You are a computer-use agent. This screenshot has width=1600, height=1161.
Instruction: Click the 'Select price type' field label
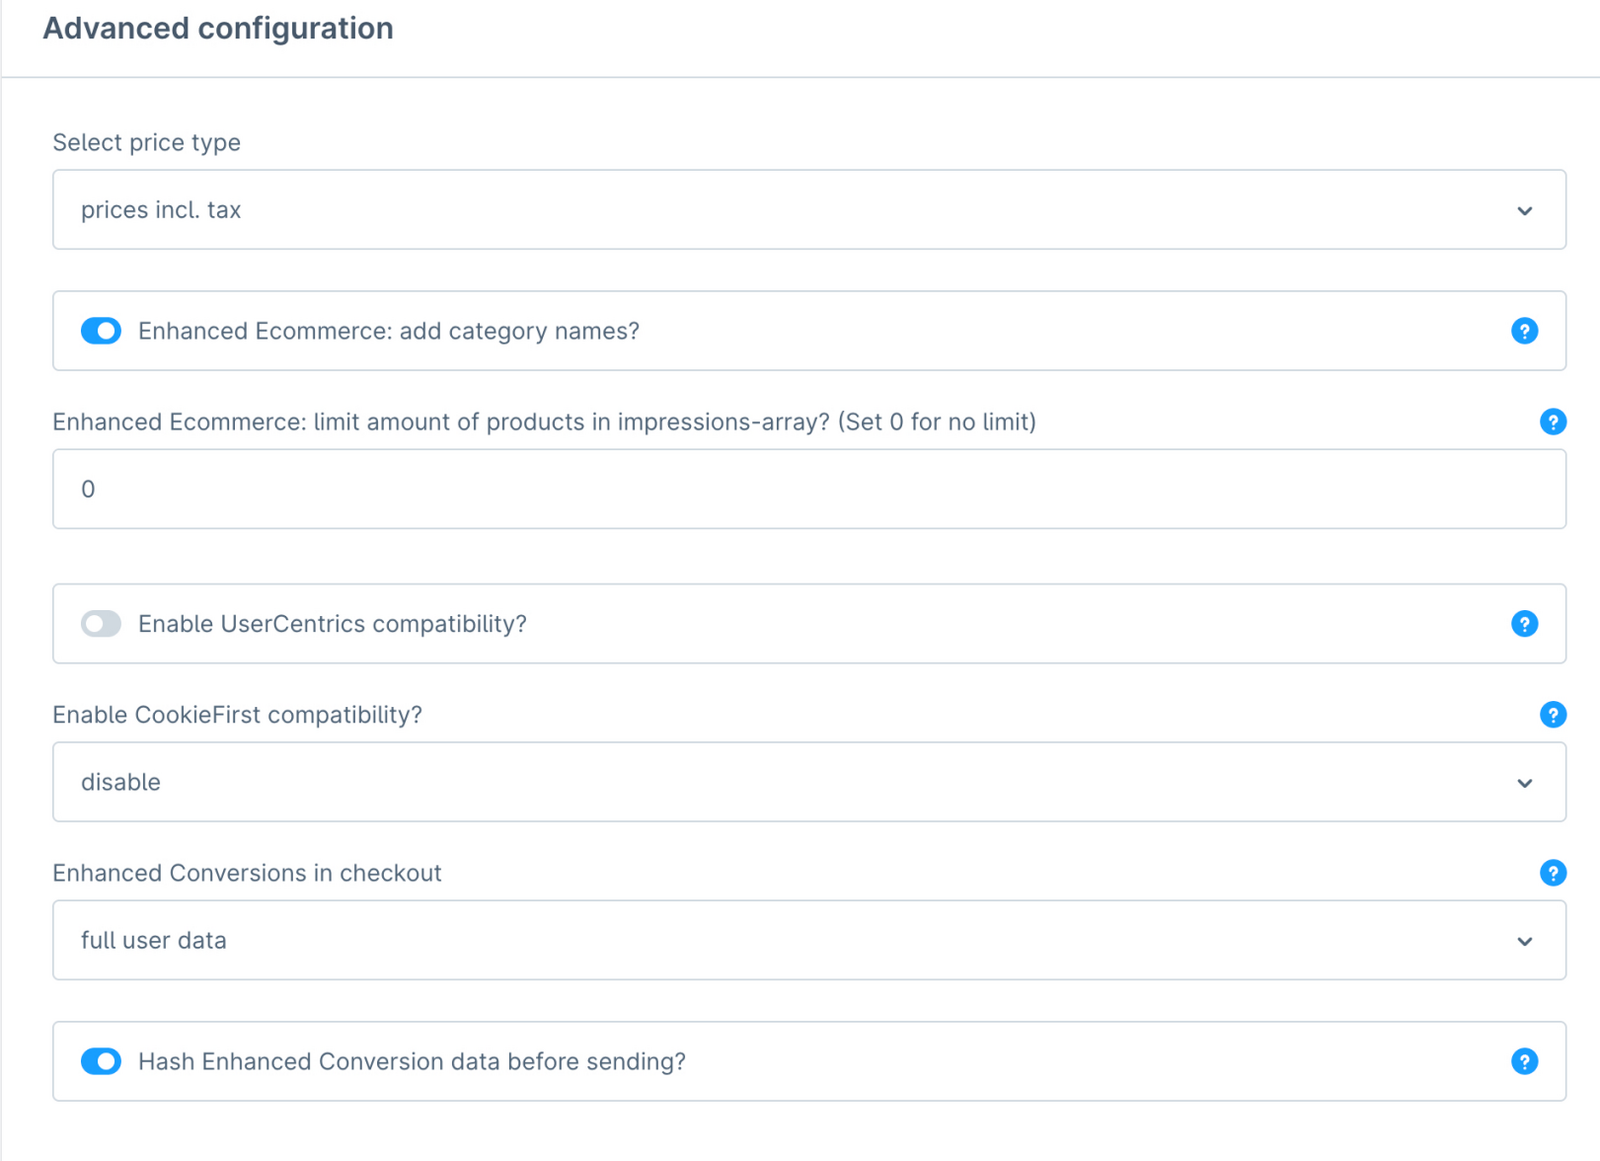(x=146, y=142)
